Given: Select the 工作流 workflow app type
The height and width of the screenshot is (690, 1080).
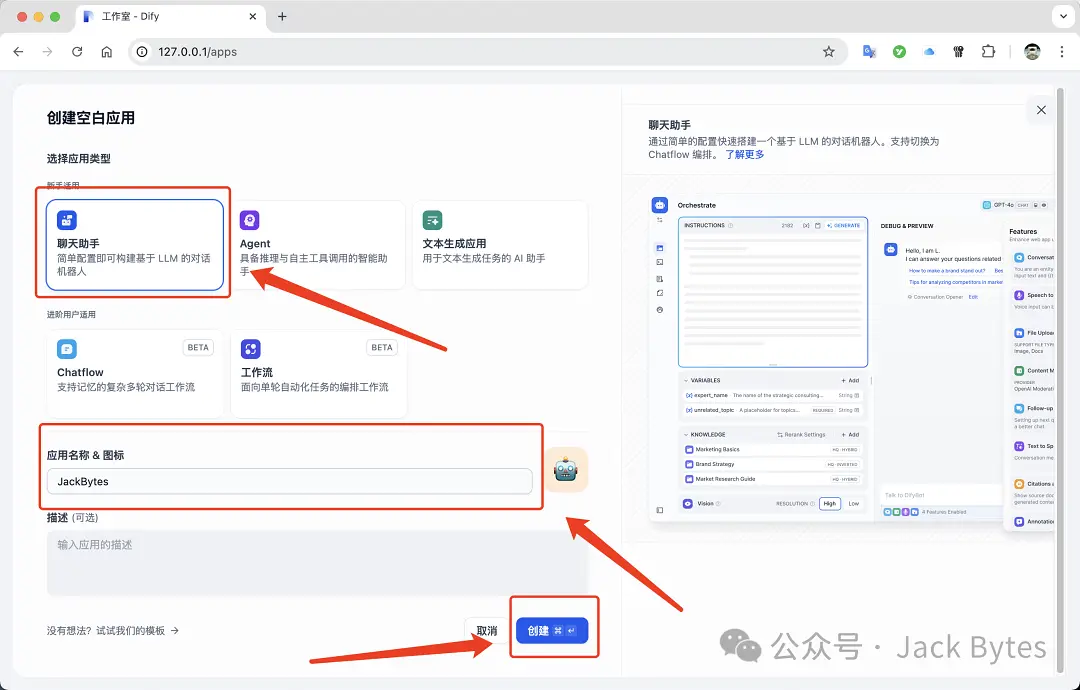Looking at the screenshot, I should tap(318, 373).
